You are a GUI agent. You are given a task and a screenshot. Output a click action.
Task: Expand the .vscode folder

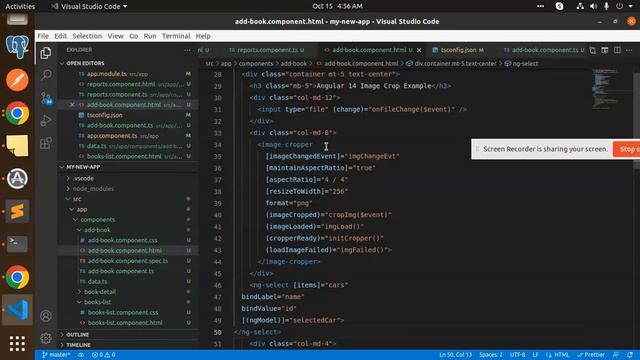[x=84, y=178]
